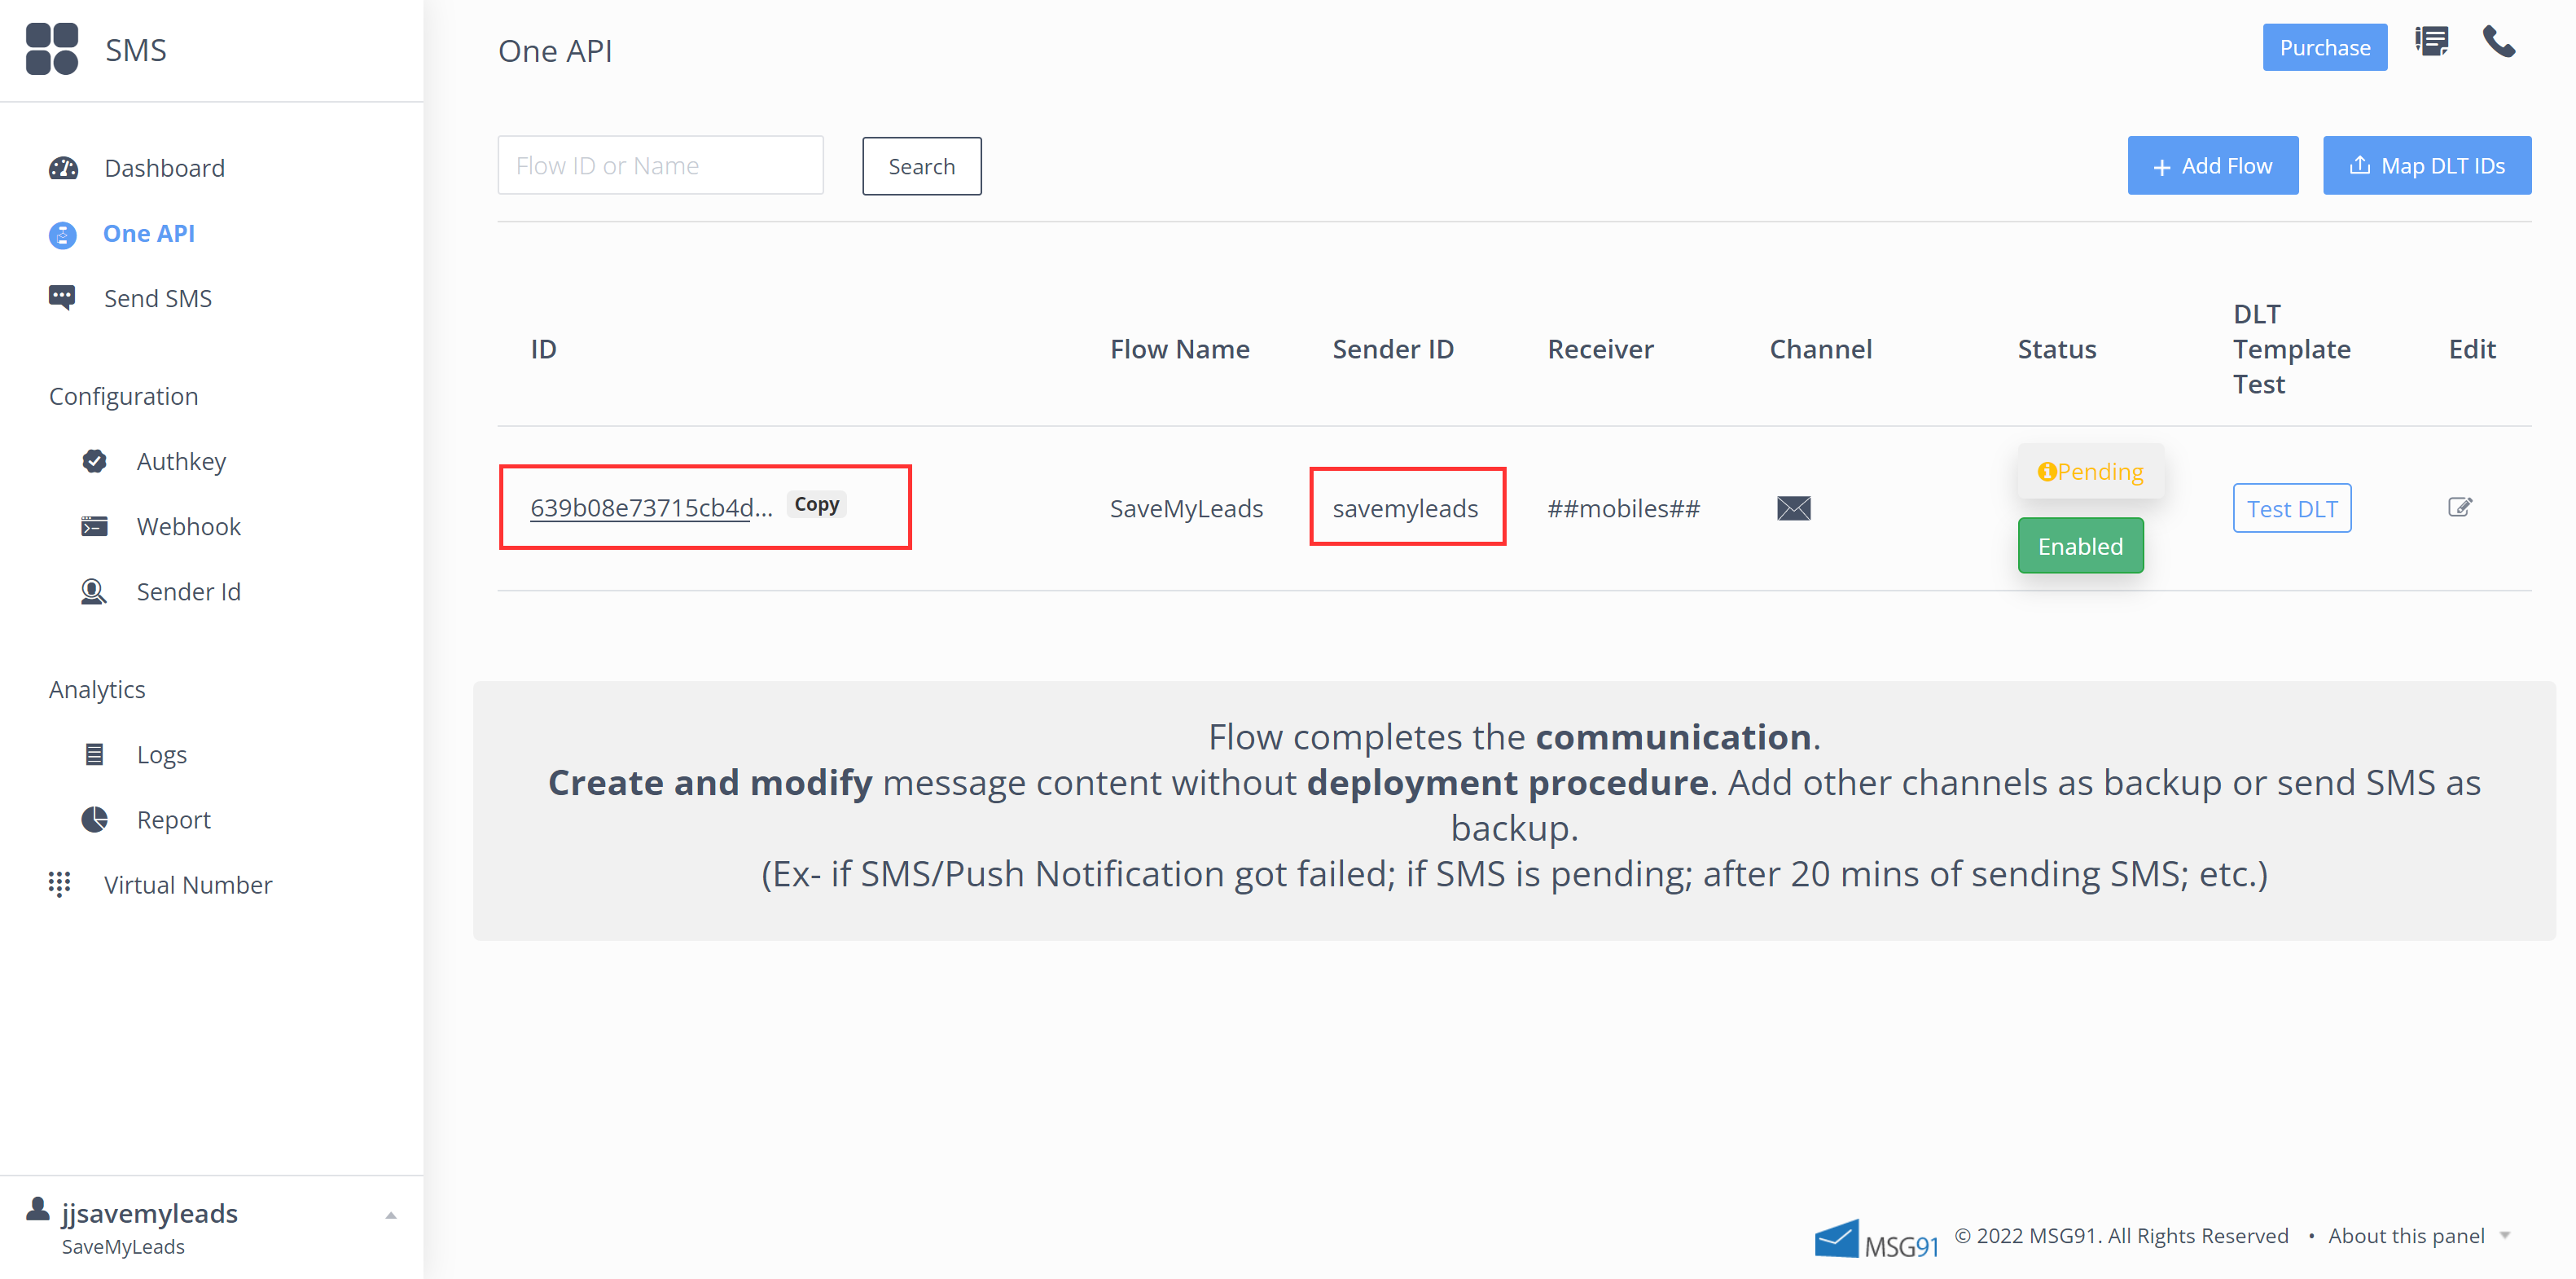Open Authkey configuration page
2576x1279 pixels.
(x=181, y=461)
